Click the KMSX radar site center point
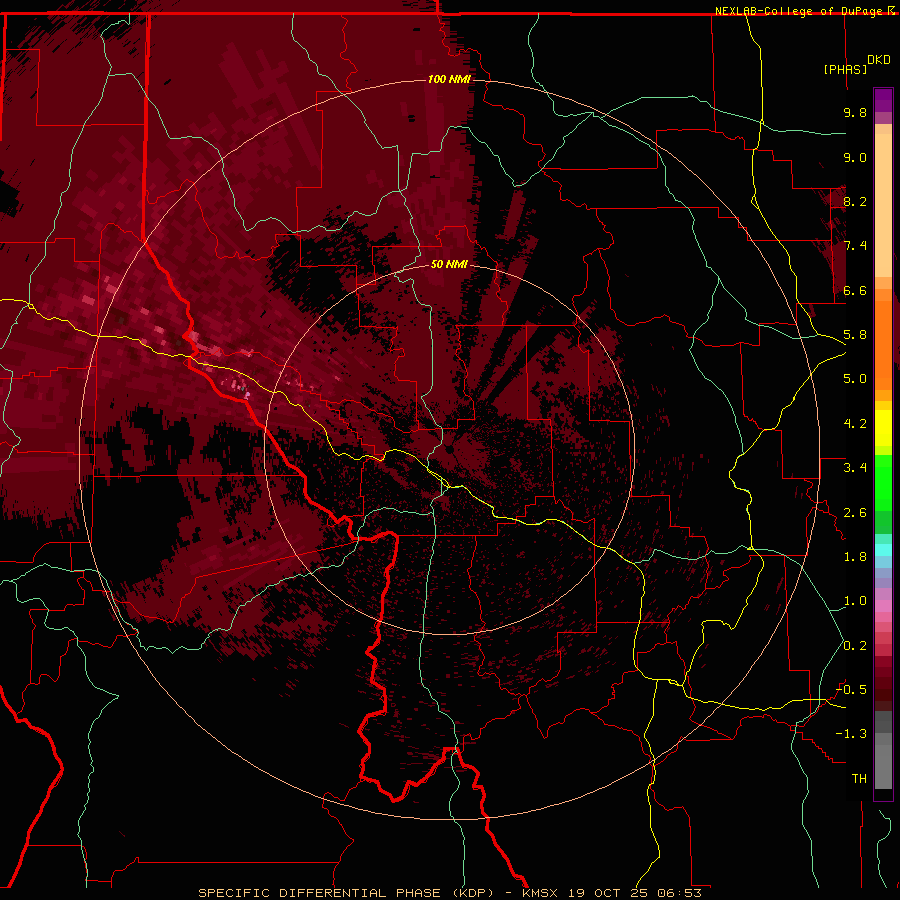The image size is (900, 900). click(x=449, y=449)
